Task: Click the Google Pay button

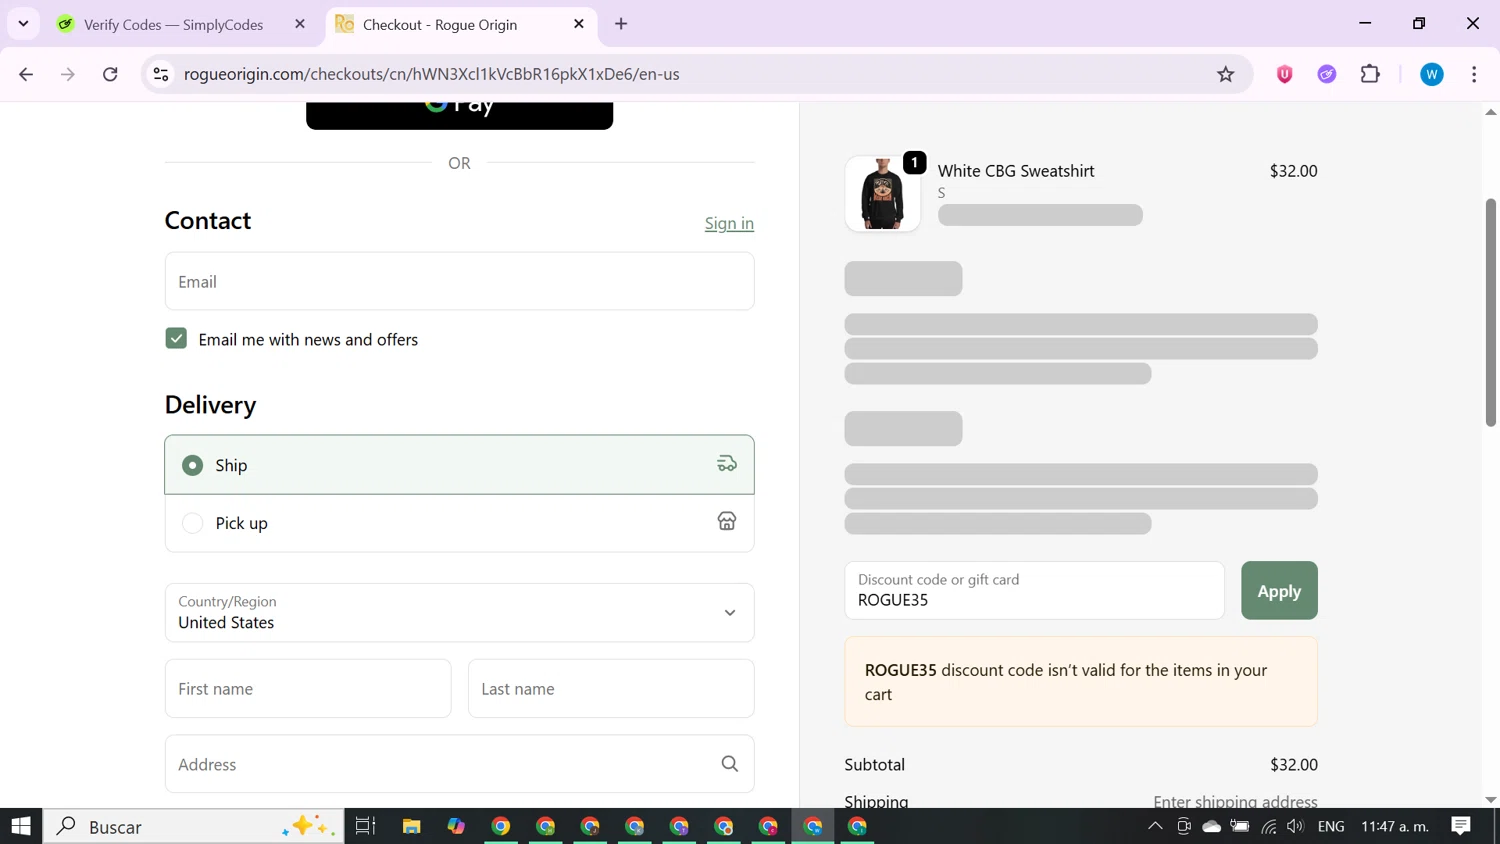Action: (459, 115)
